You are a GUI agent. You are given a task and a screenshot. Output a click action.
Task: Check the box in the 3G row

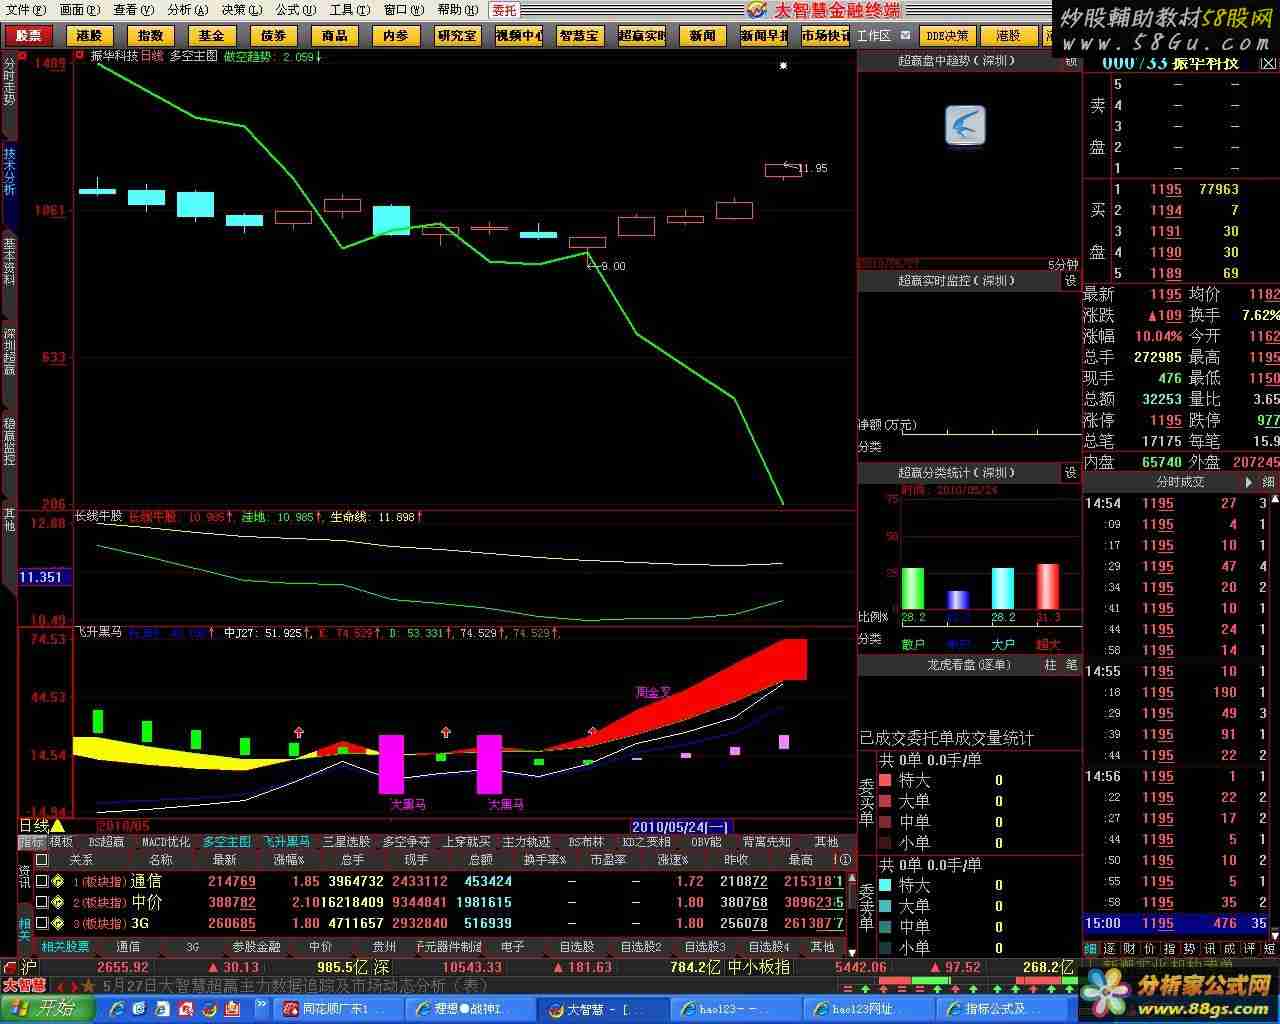41,924
